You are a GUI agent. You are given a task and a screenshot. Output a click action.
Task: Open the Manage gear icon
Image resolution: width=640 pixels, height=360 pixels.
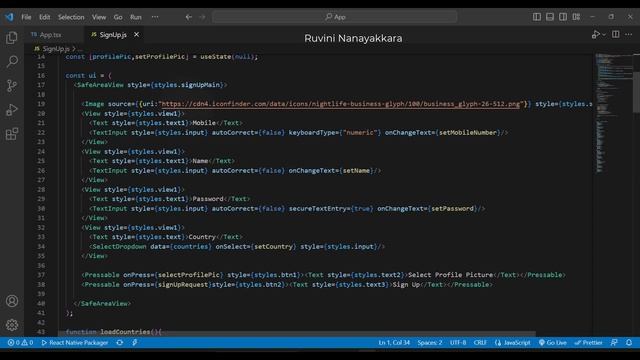(12, 325)
